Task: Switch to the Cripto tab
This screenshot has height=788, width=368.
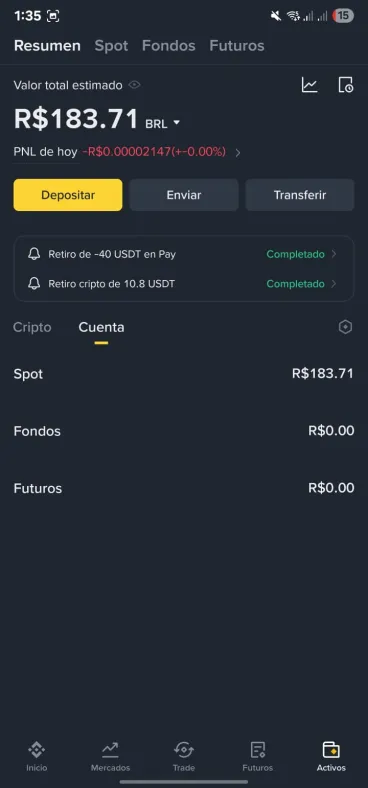Action: point(32,327)
